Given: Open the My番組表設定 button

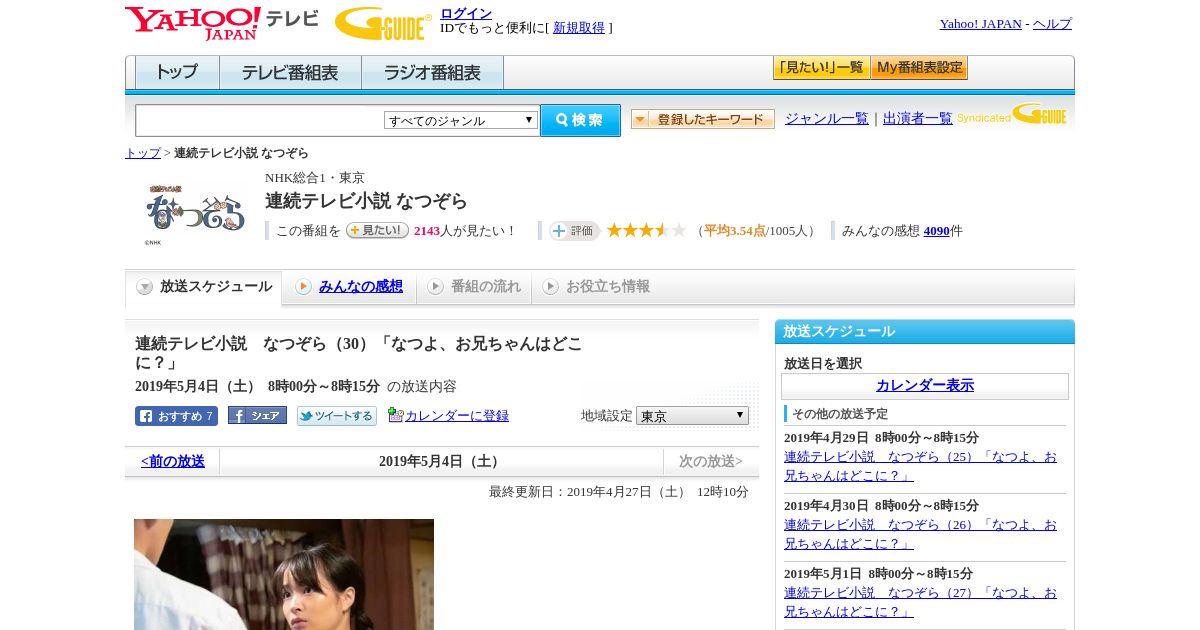Looking at the screenshot, I should (919, 68).
